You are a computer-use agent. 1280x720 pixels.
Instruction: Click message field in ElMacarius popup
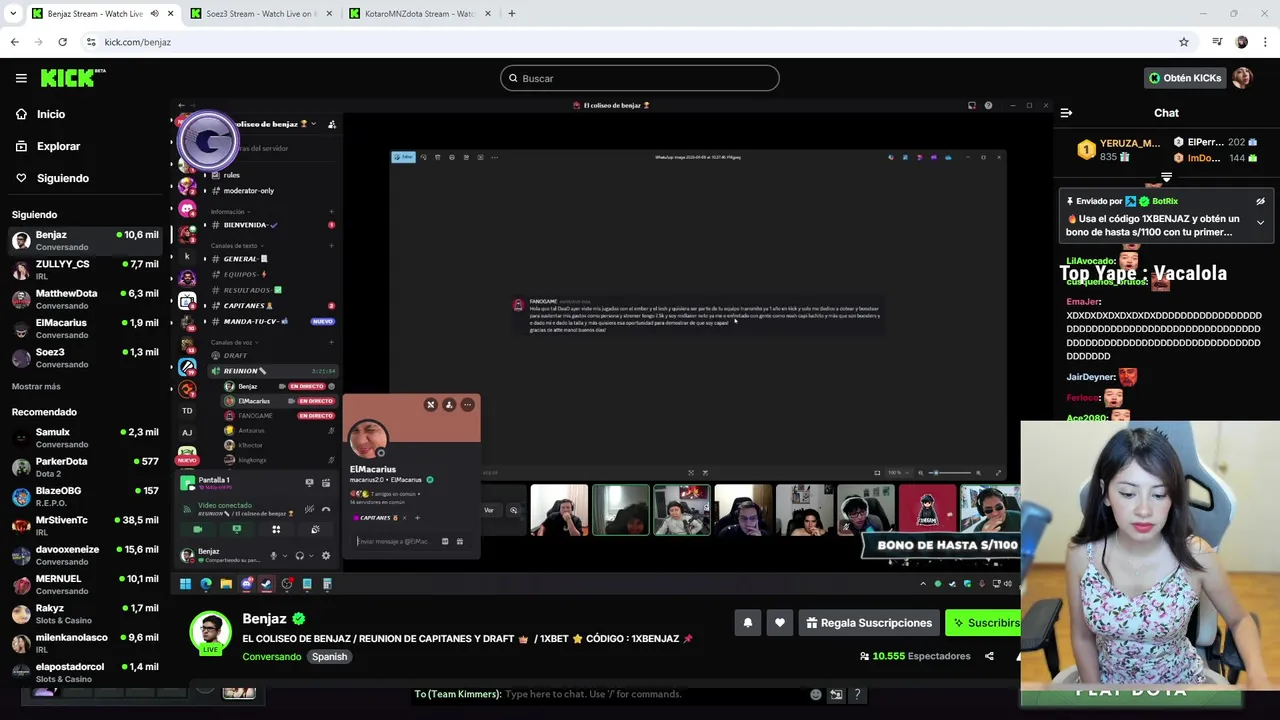pos(395,541)
